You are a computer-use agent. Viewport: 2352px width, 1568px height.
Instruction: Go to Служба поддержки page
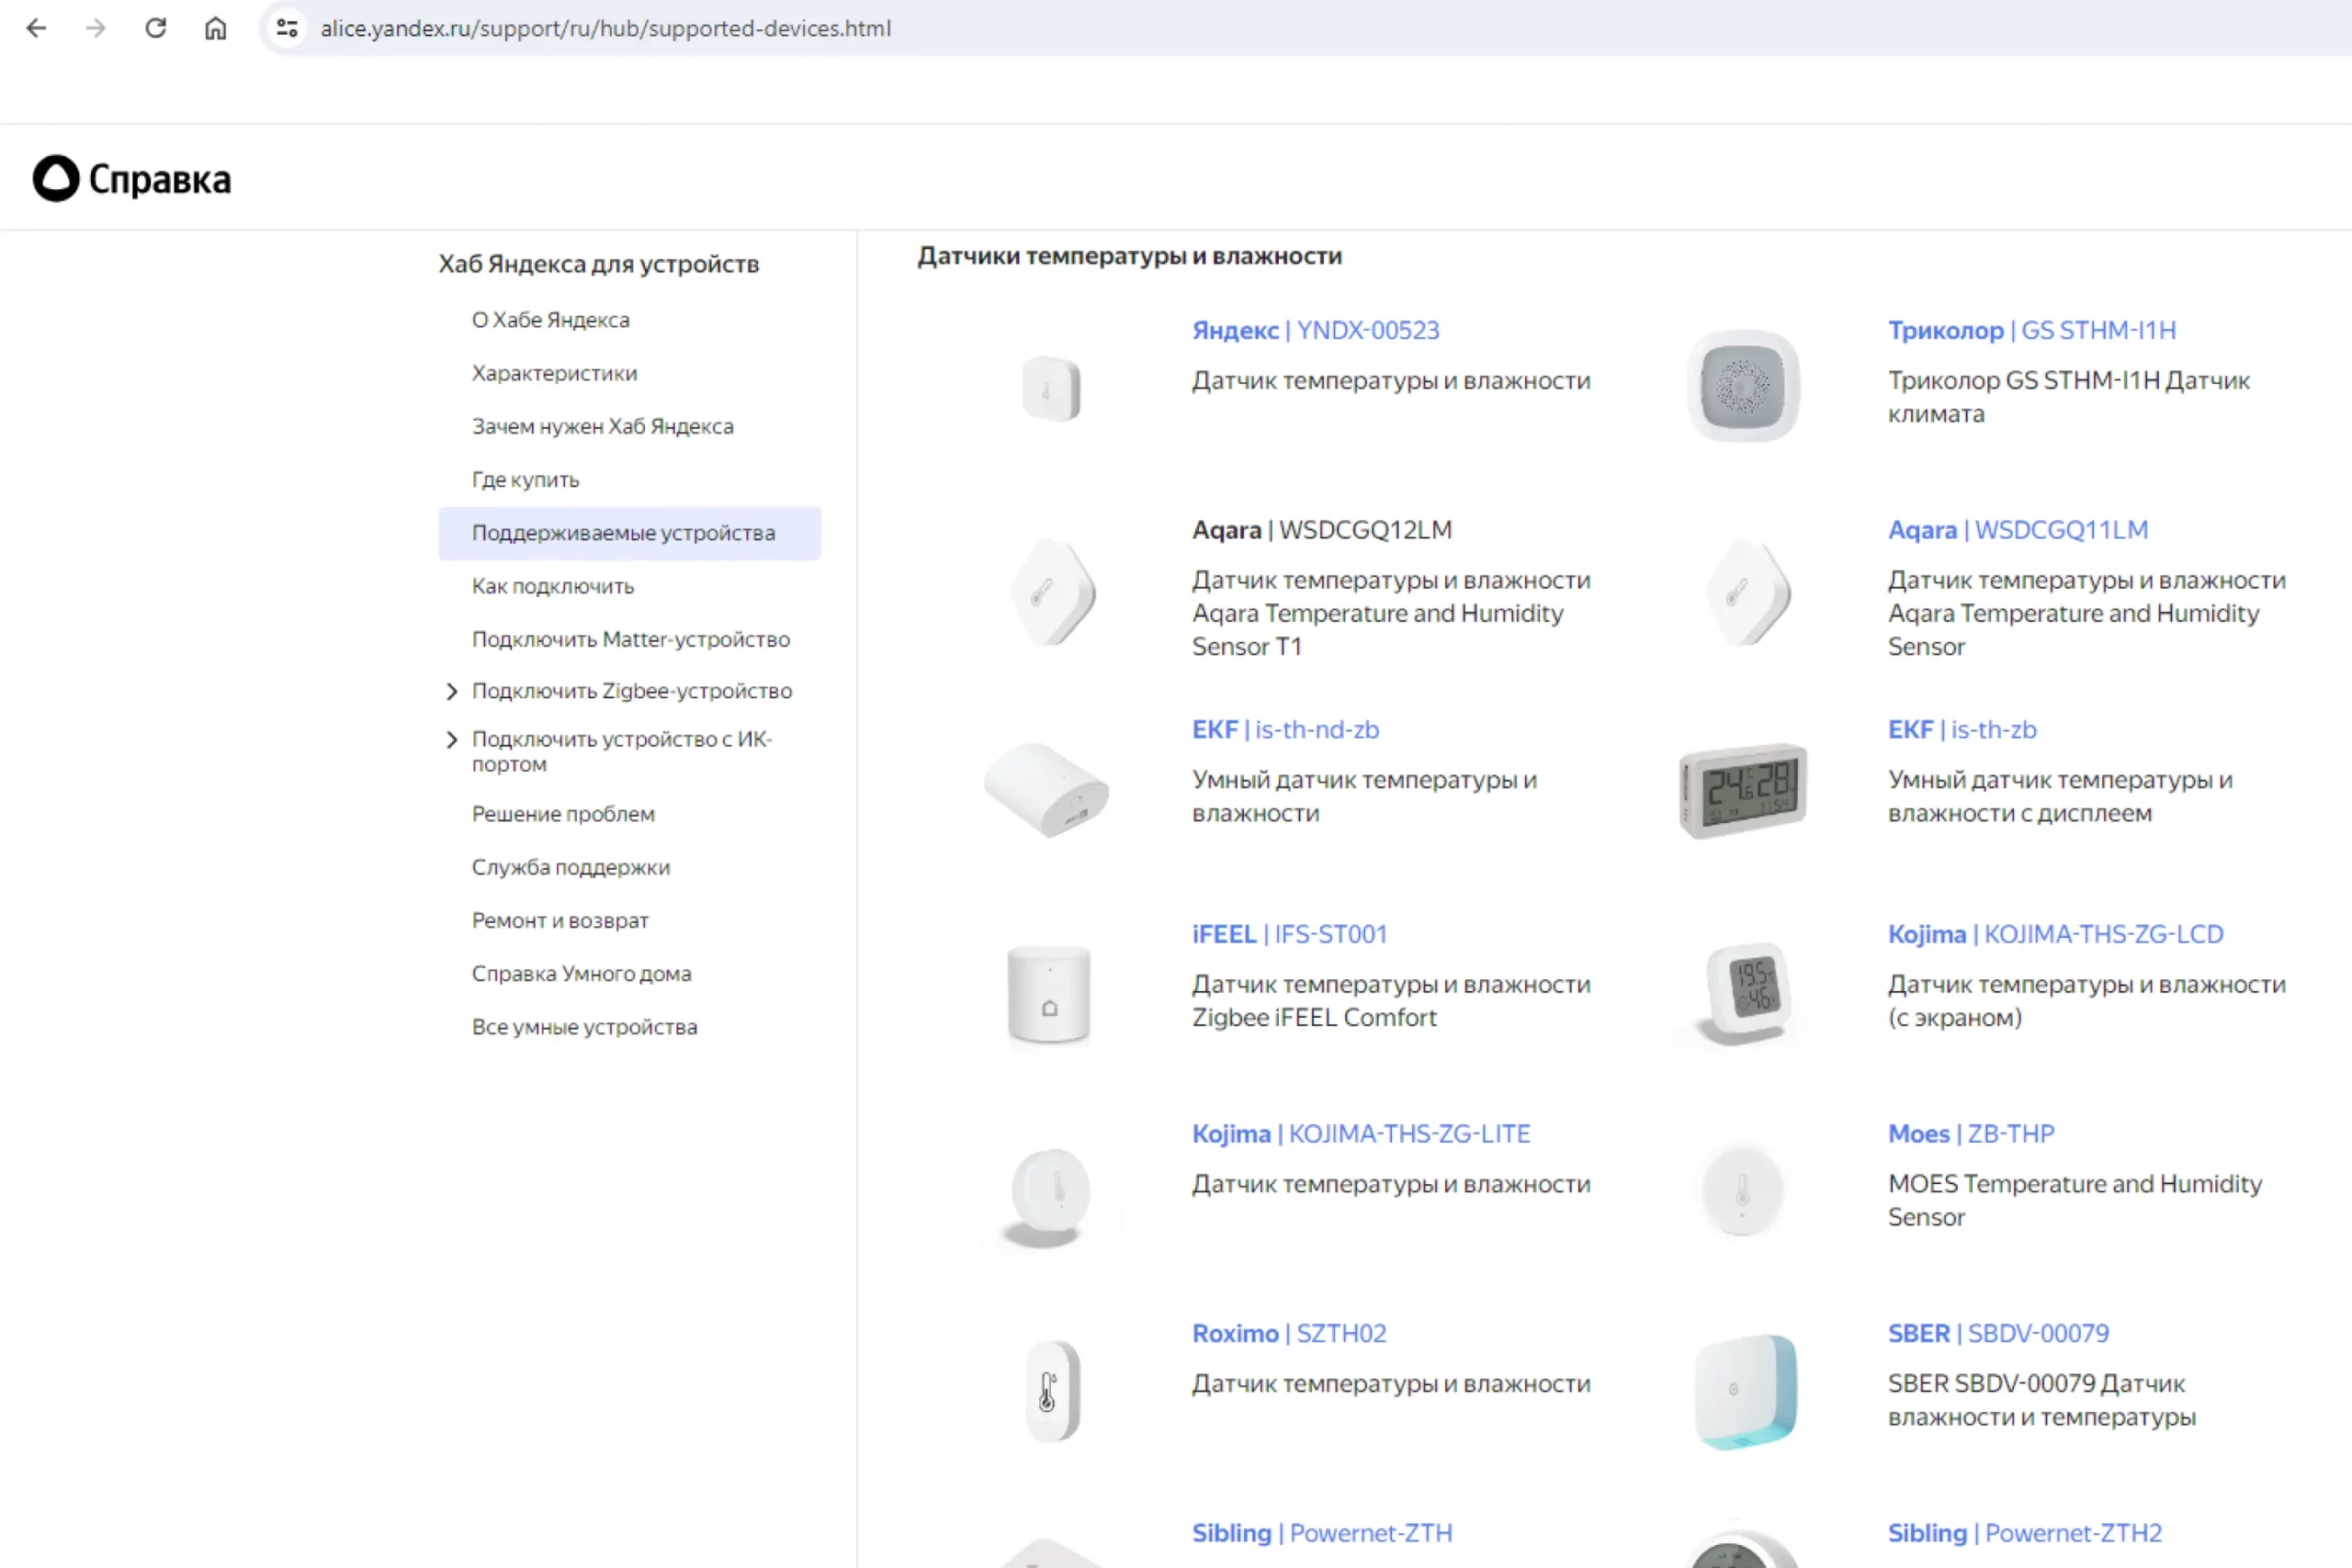[571, 867]
